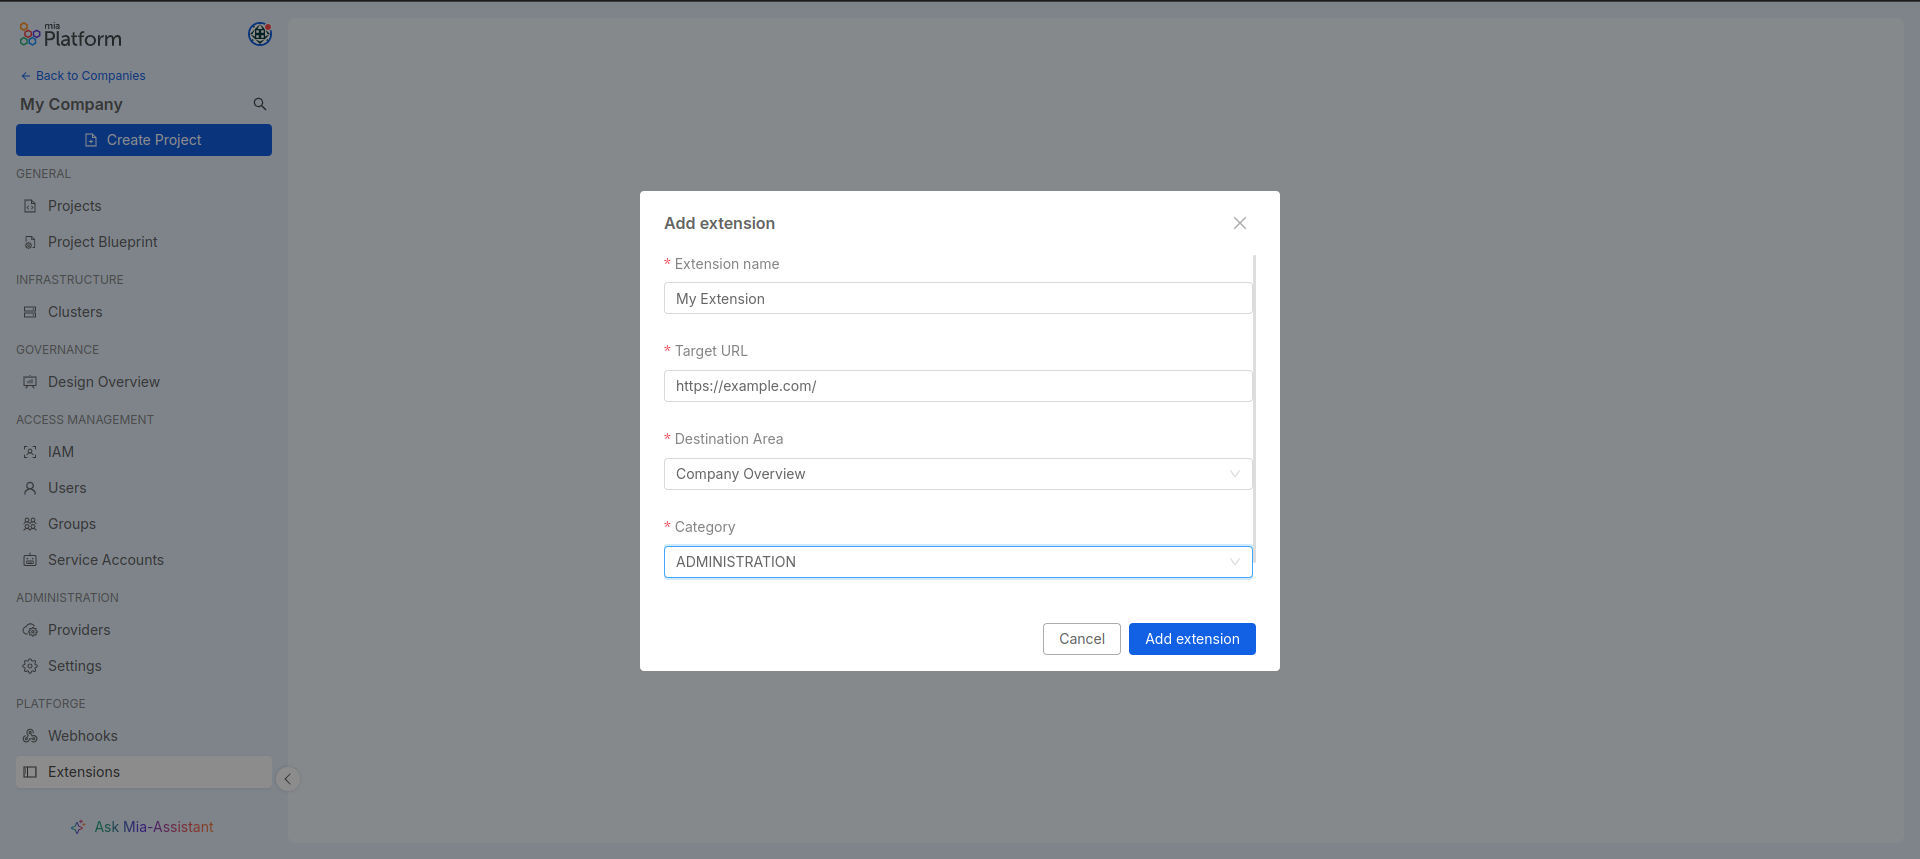
Task: Click the Webhooks sidebar icon
Action: point(30,736)
